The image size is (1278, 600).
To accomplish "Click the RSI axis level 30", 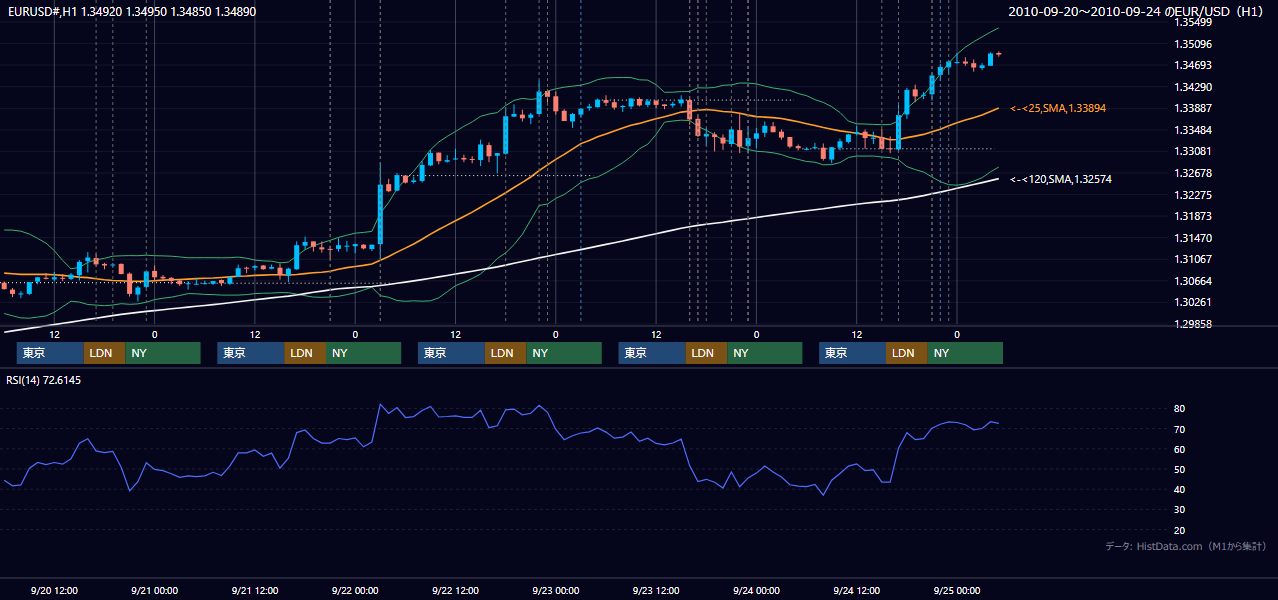I will 1180,510.
